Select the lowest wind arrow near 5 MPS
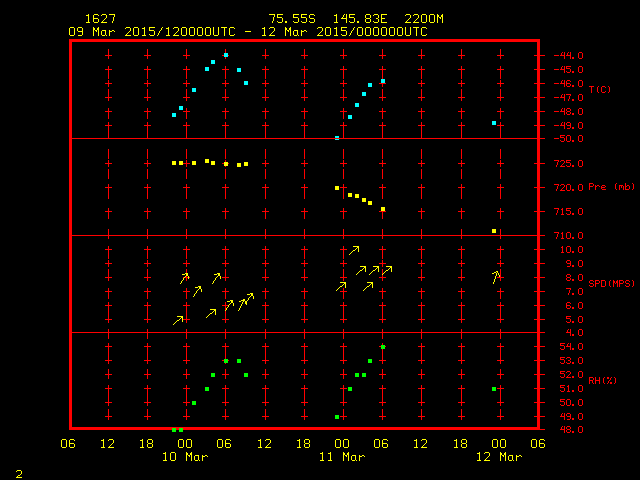 click(179, 320)
